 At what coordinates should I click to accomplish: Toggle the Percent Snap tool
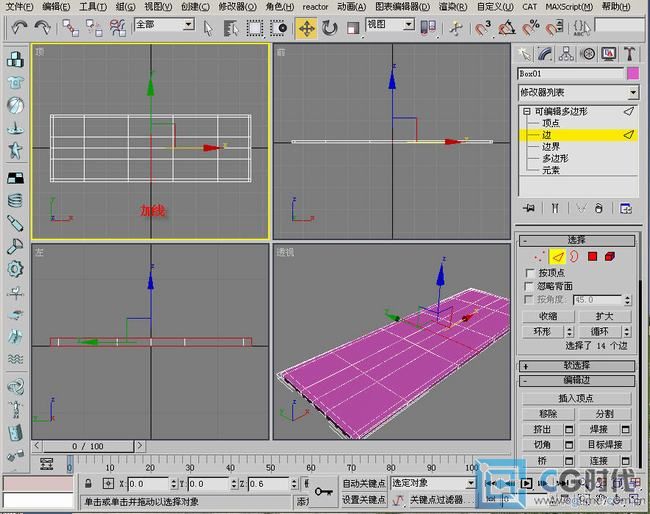point(531,29)
